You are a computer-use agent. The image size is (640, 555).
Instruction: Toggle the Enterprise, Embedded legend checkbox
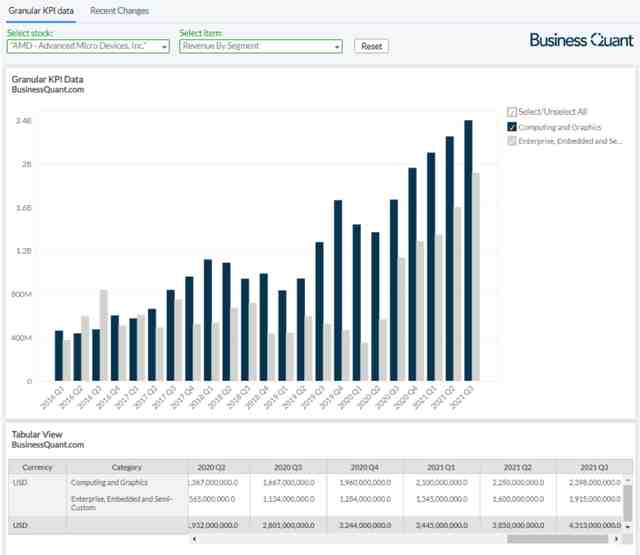click(512, 141)
